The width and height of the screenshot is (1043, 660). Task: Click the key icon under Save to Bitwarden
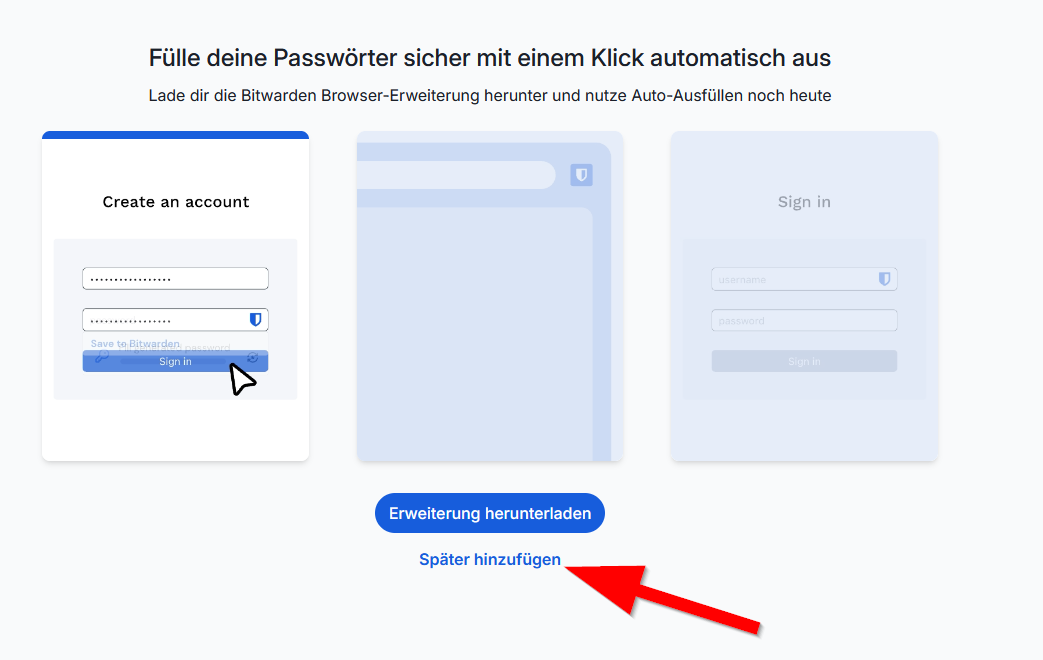[x=102, y=356]
